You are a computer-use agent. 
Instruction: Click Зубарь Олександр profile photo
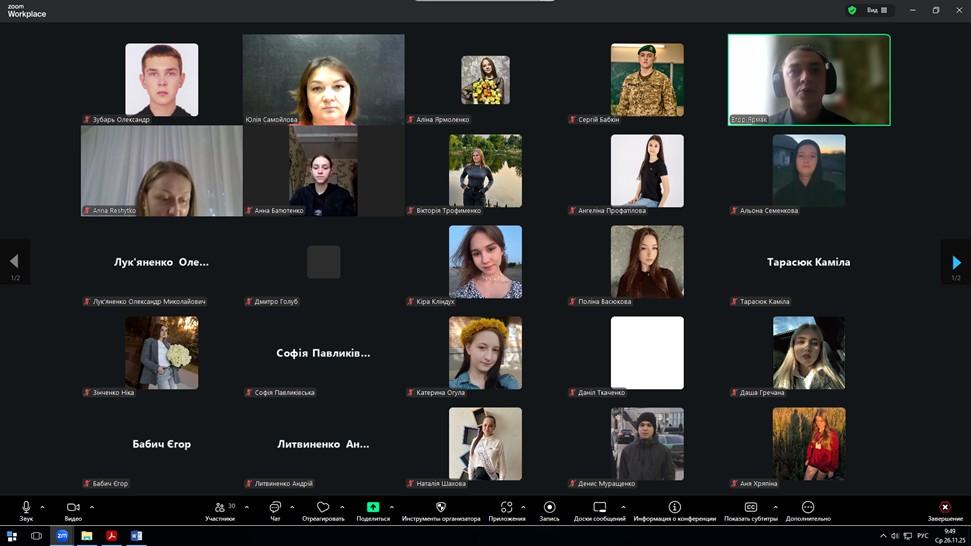(x=162, y=79)
